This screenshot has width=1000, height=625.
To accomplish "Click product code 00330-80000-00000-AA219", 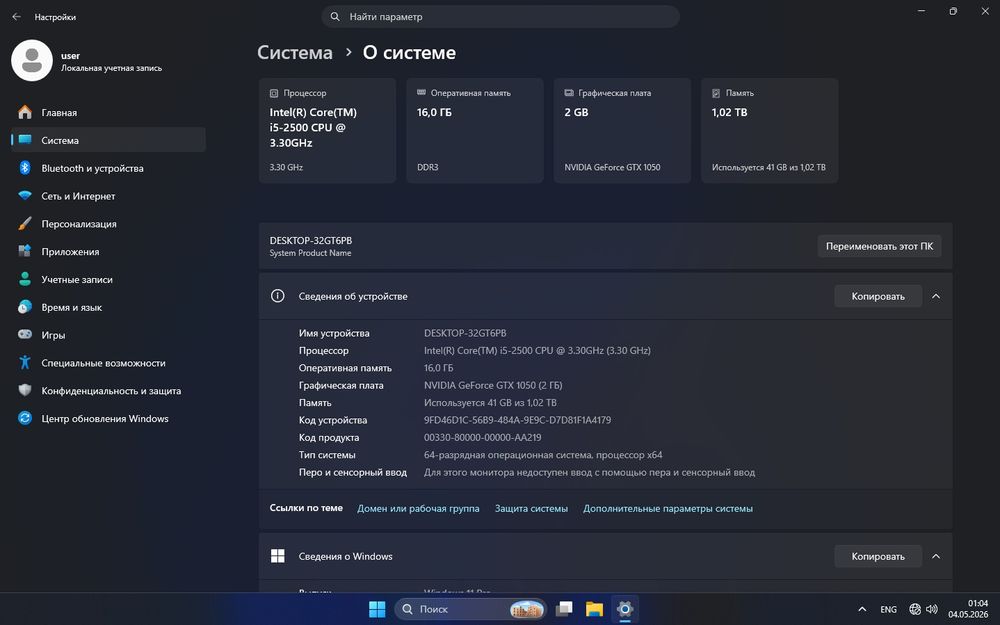I will coord(483,438).
